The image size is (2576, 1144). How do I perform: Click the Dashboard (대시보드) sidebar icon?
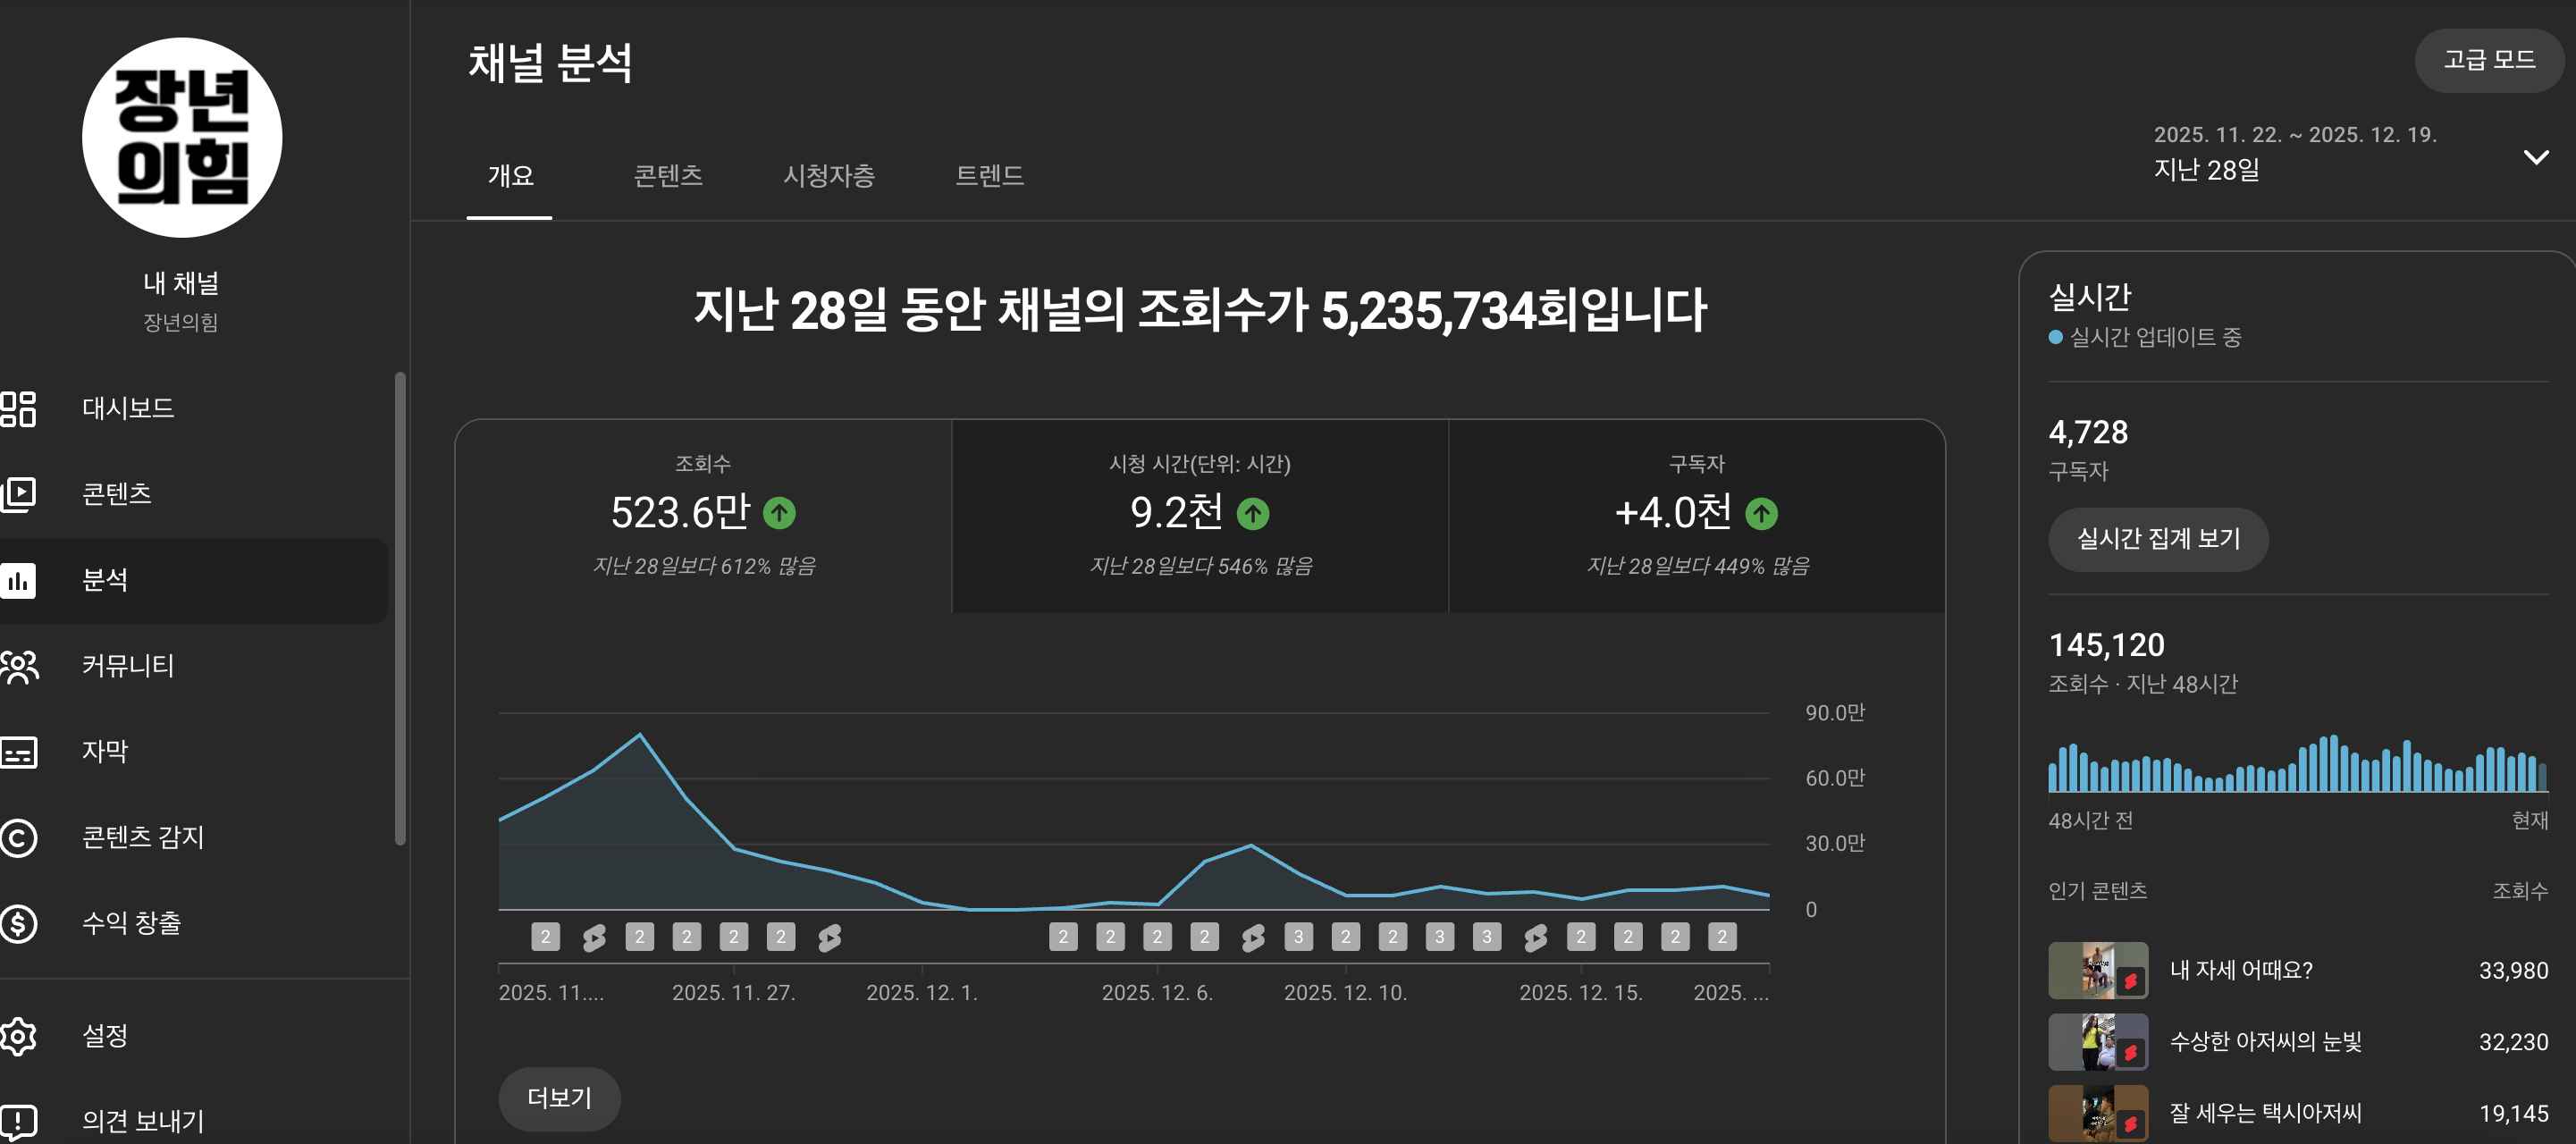(x=18, y=408)
